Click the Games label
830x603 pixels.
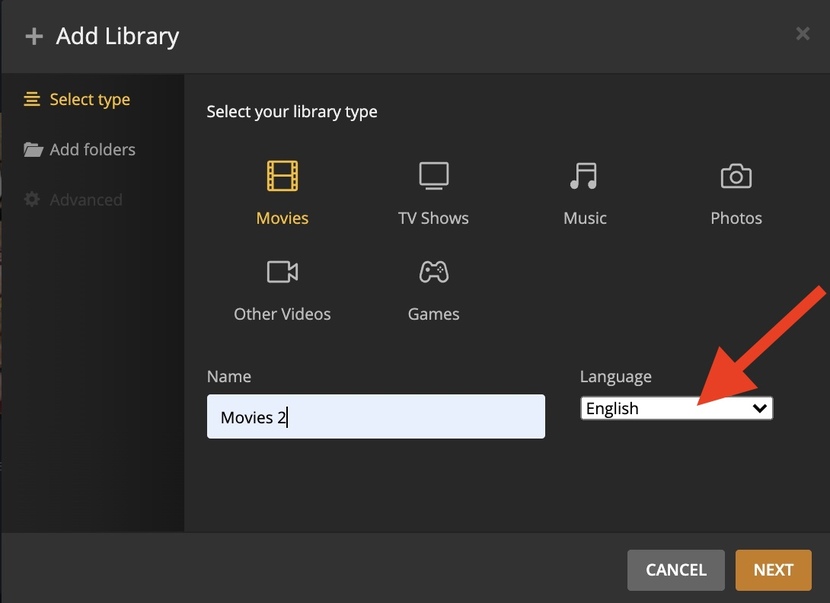(x=434, y=314)
